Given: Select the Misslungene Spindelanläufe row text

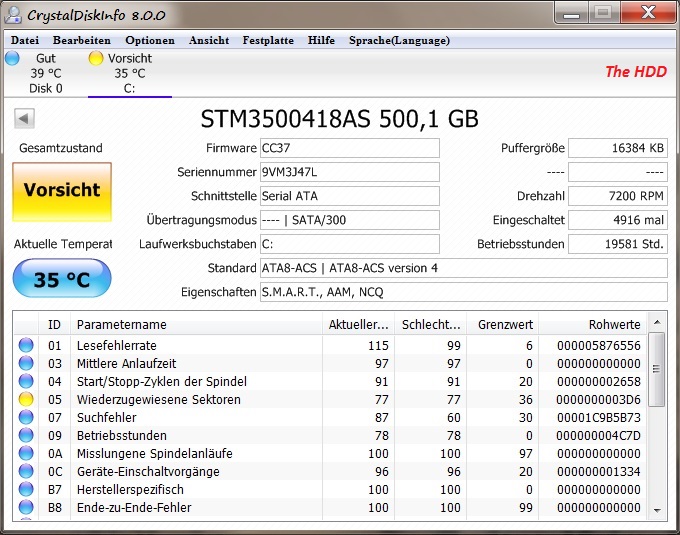Looking at the screenshot, I should pyautogui.click(x=155, y=453).
